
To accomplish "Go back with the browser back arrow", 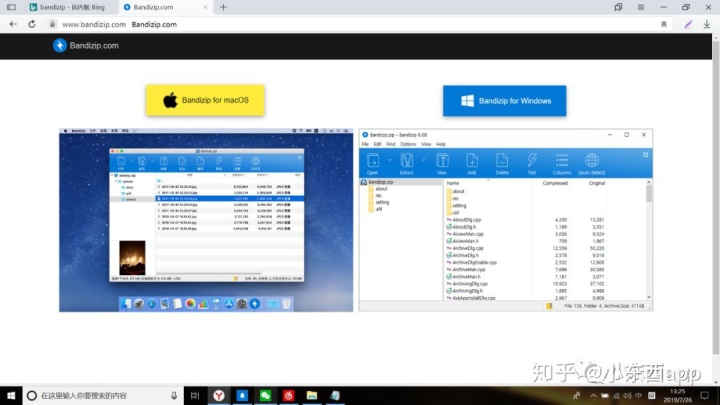I will (13, 24).
